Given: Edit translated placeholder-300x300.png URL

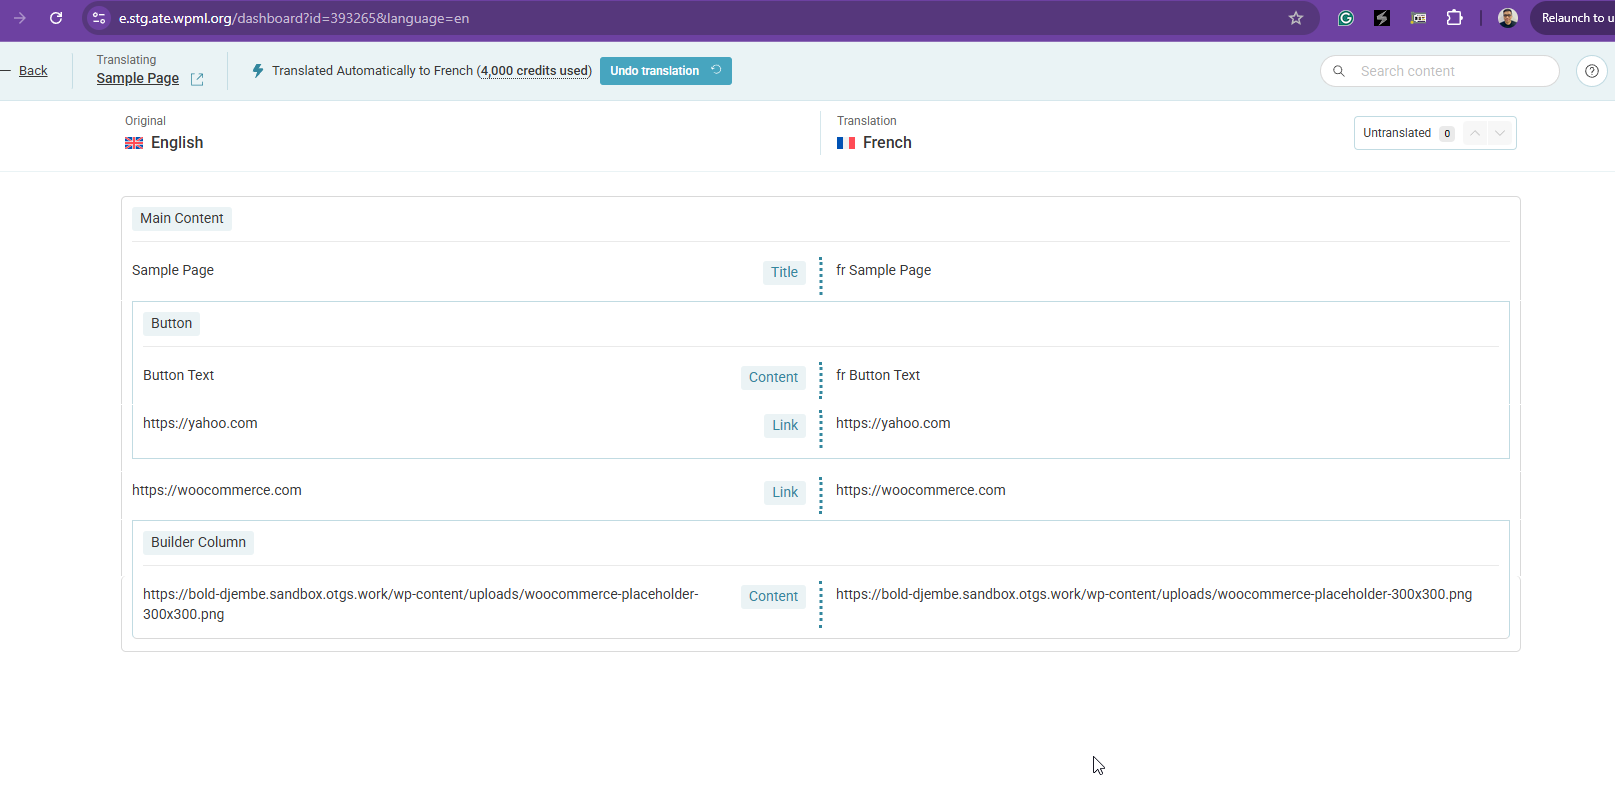Looking at the screenshot, I should pyautogui.click(x=1154, y=594).
